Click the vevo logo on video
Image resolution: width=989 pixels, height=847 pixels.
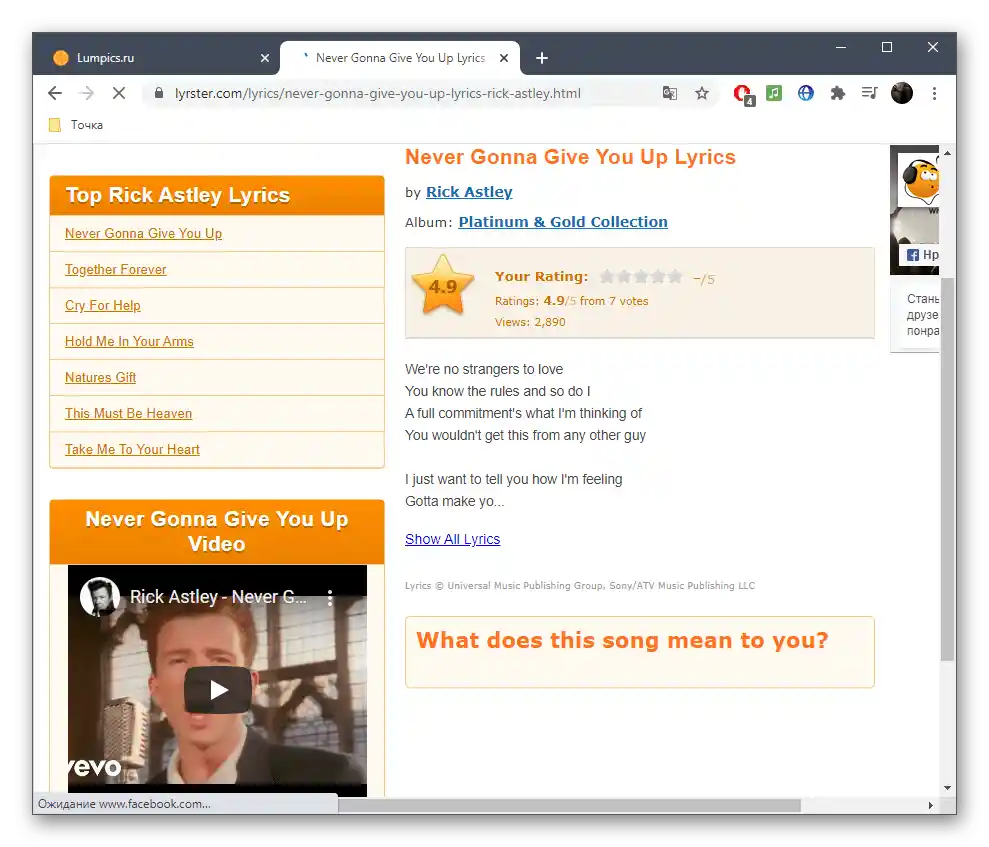[95, 767]
